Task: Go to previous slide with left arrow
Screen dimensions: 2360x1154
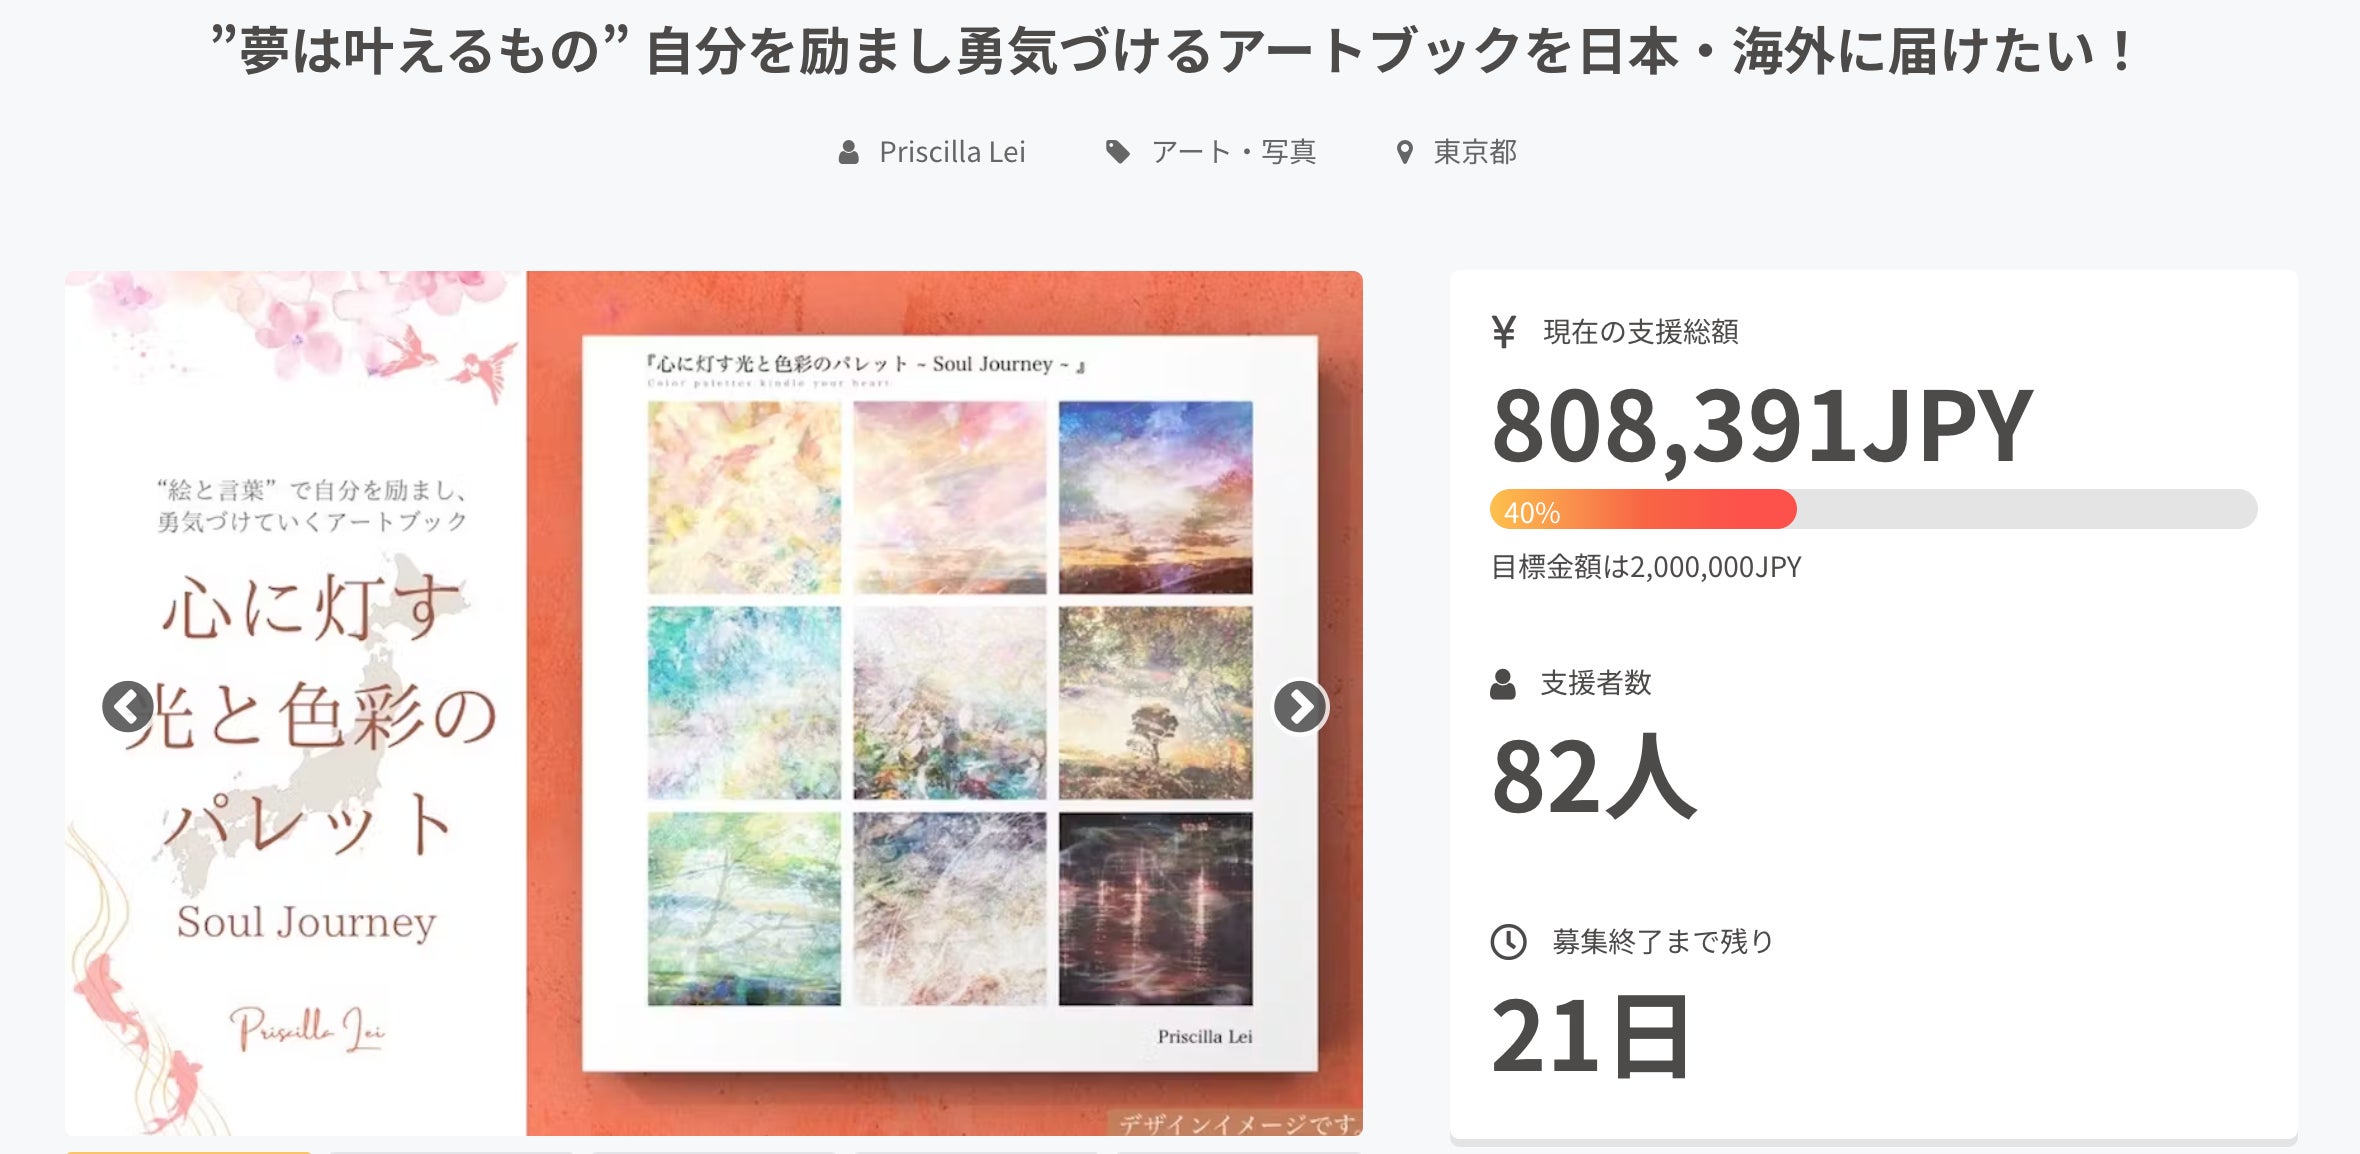Action: (128, 707)
